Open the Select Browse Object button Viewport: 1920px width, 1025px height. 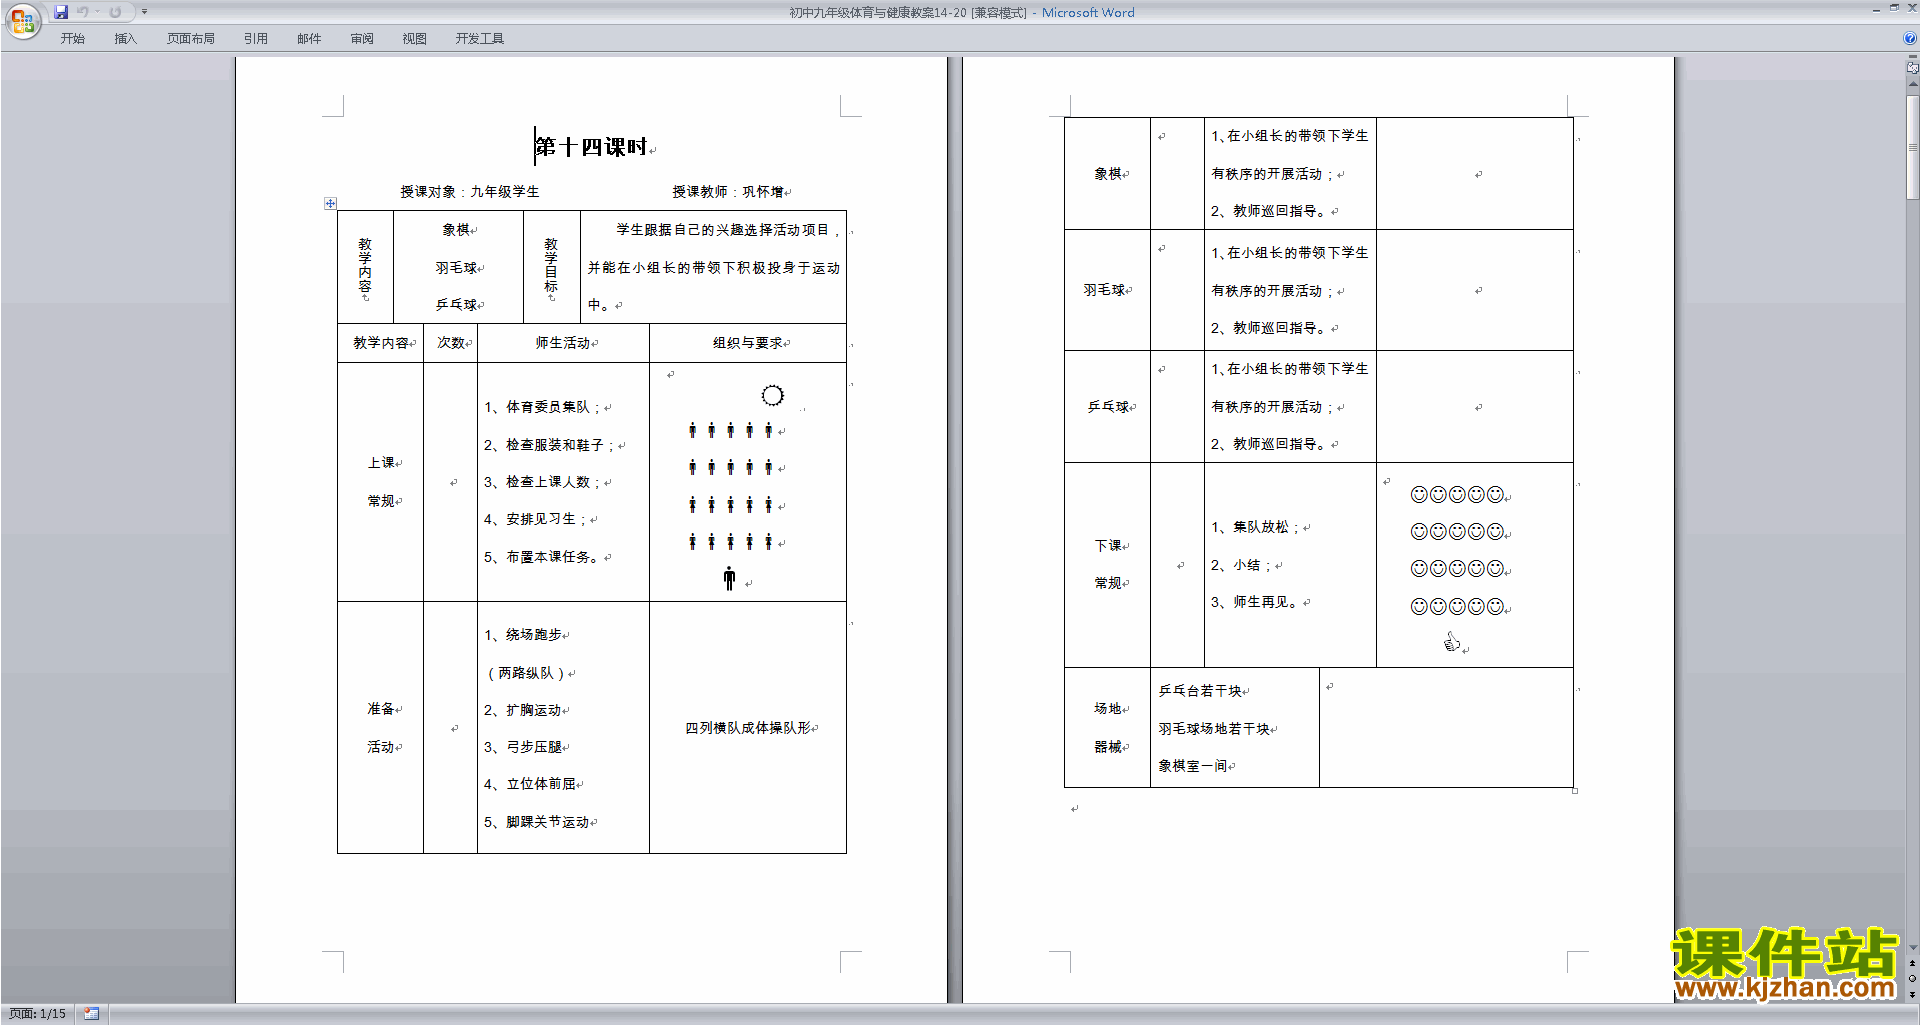(x=1913, y=979)
